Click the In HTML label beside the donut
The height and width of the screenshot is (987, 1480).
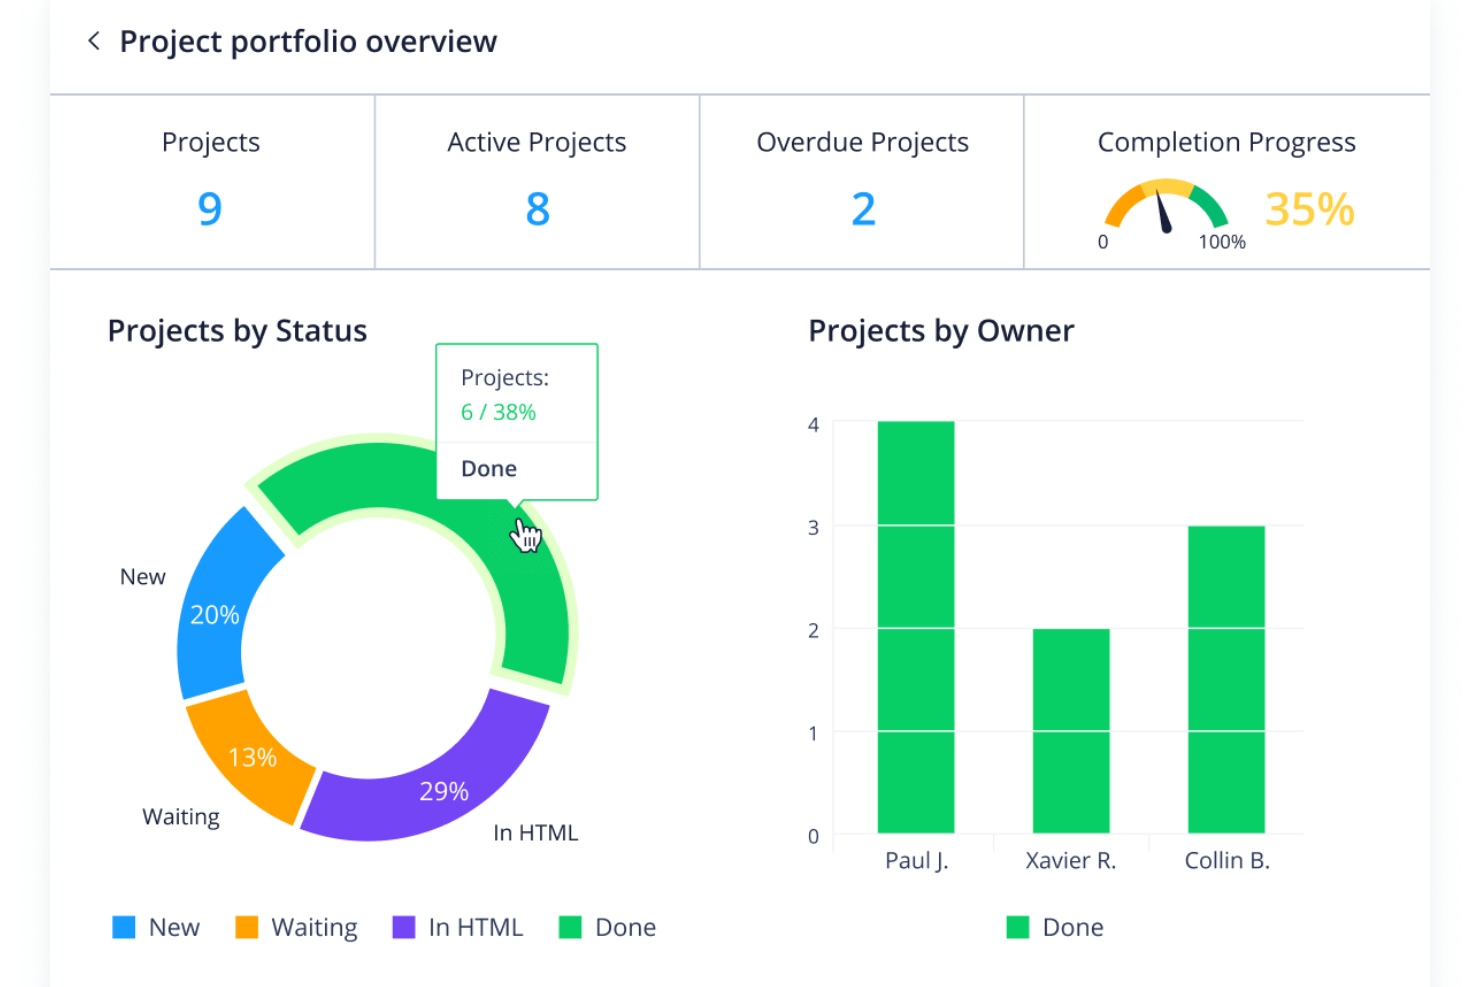coord(536,833)
